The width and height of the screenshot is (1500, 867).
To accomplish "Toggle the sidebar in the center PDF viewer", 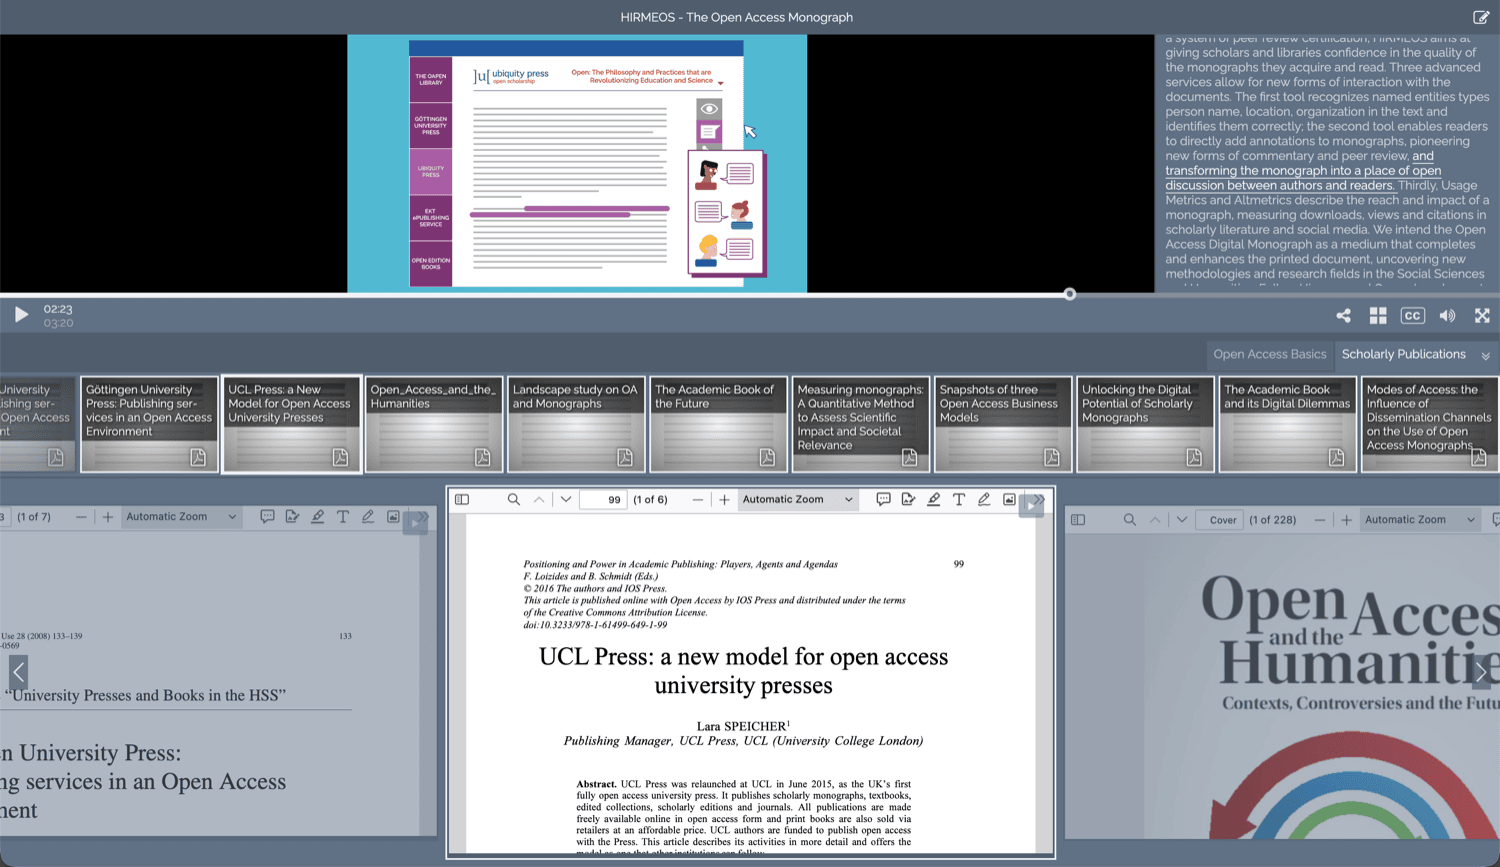I will tap(462, 500).
